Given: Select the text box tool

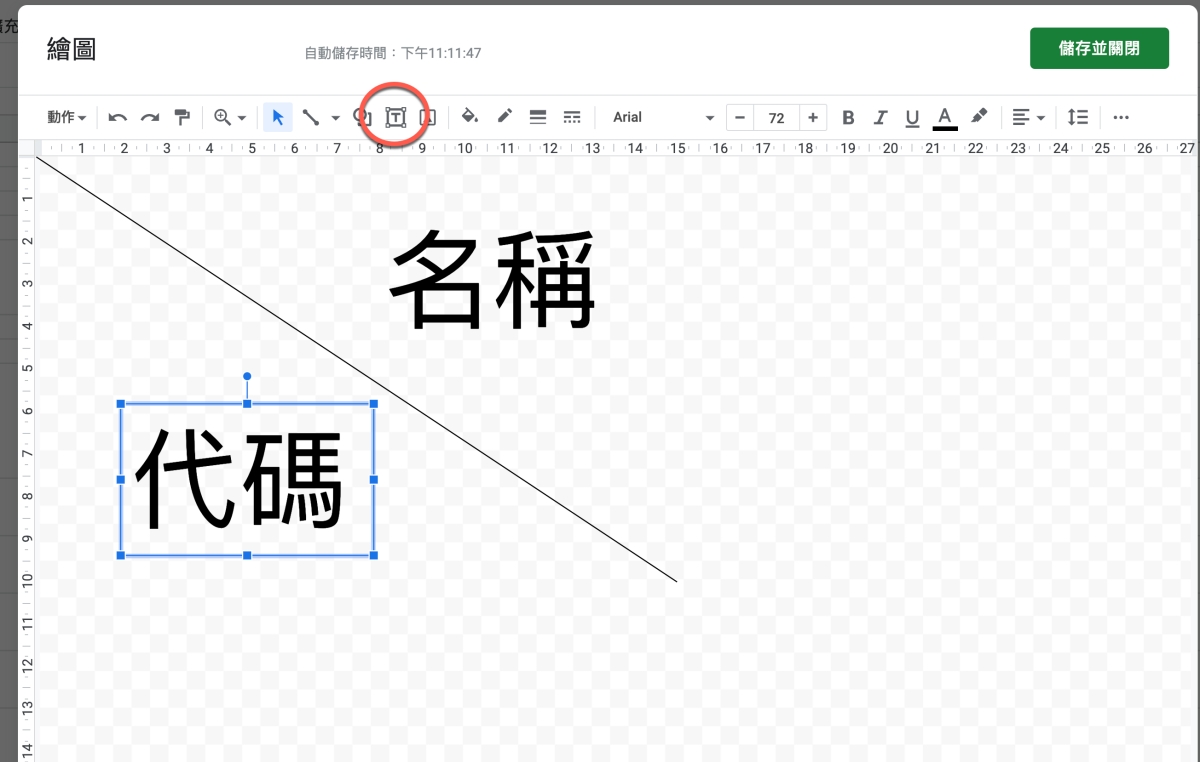Looking at the screenshot, I should pos(396,118).
